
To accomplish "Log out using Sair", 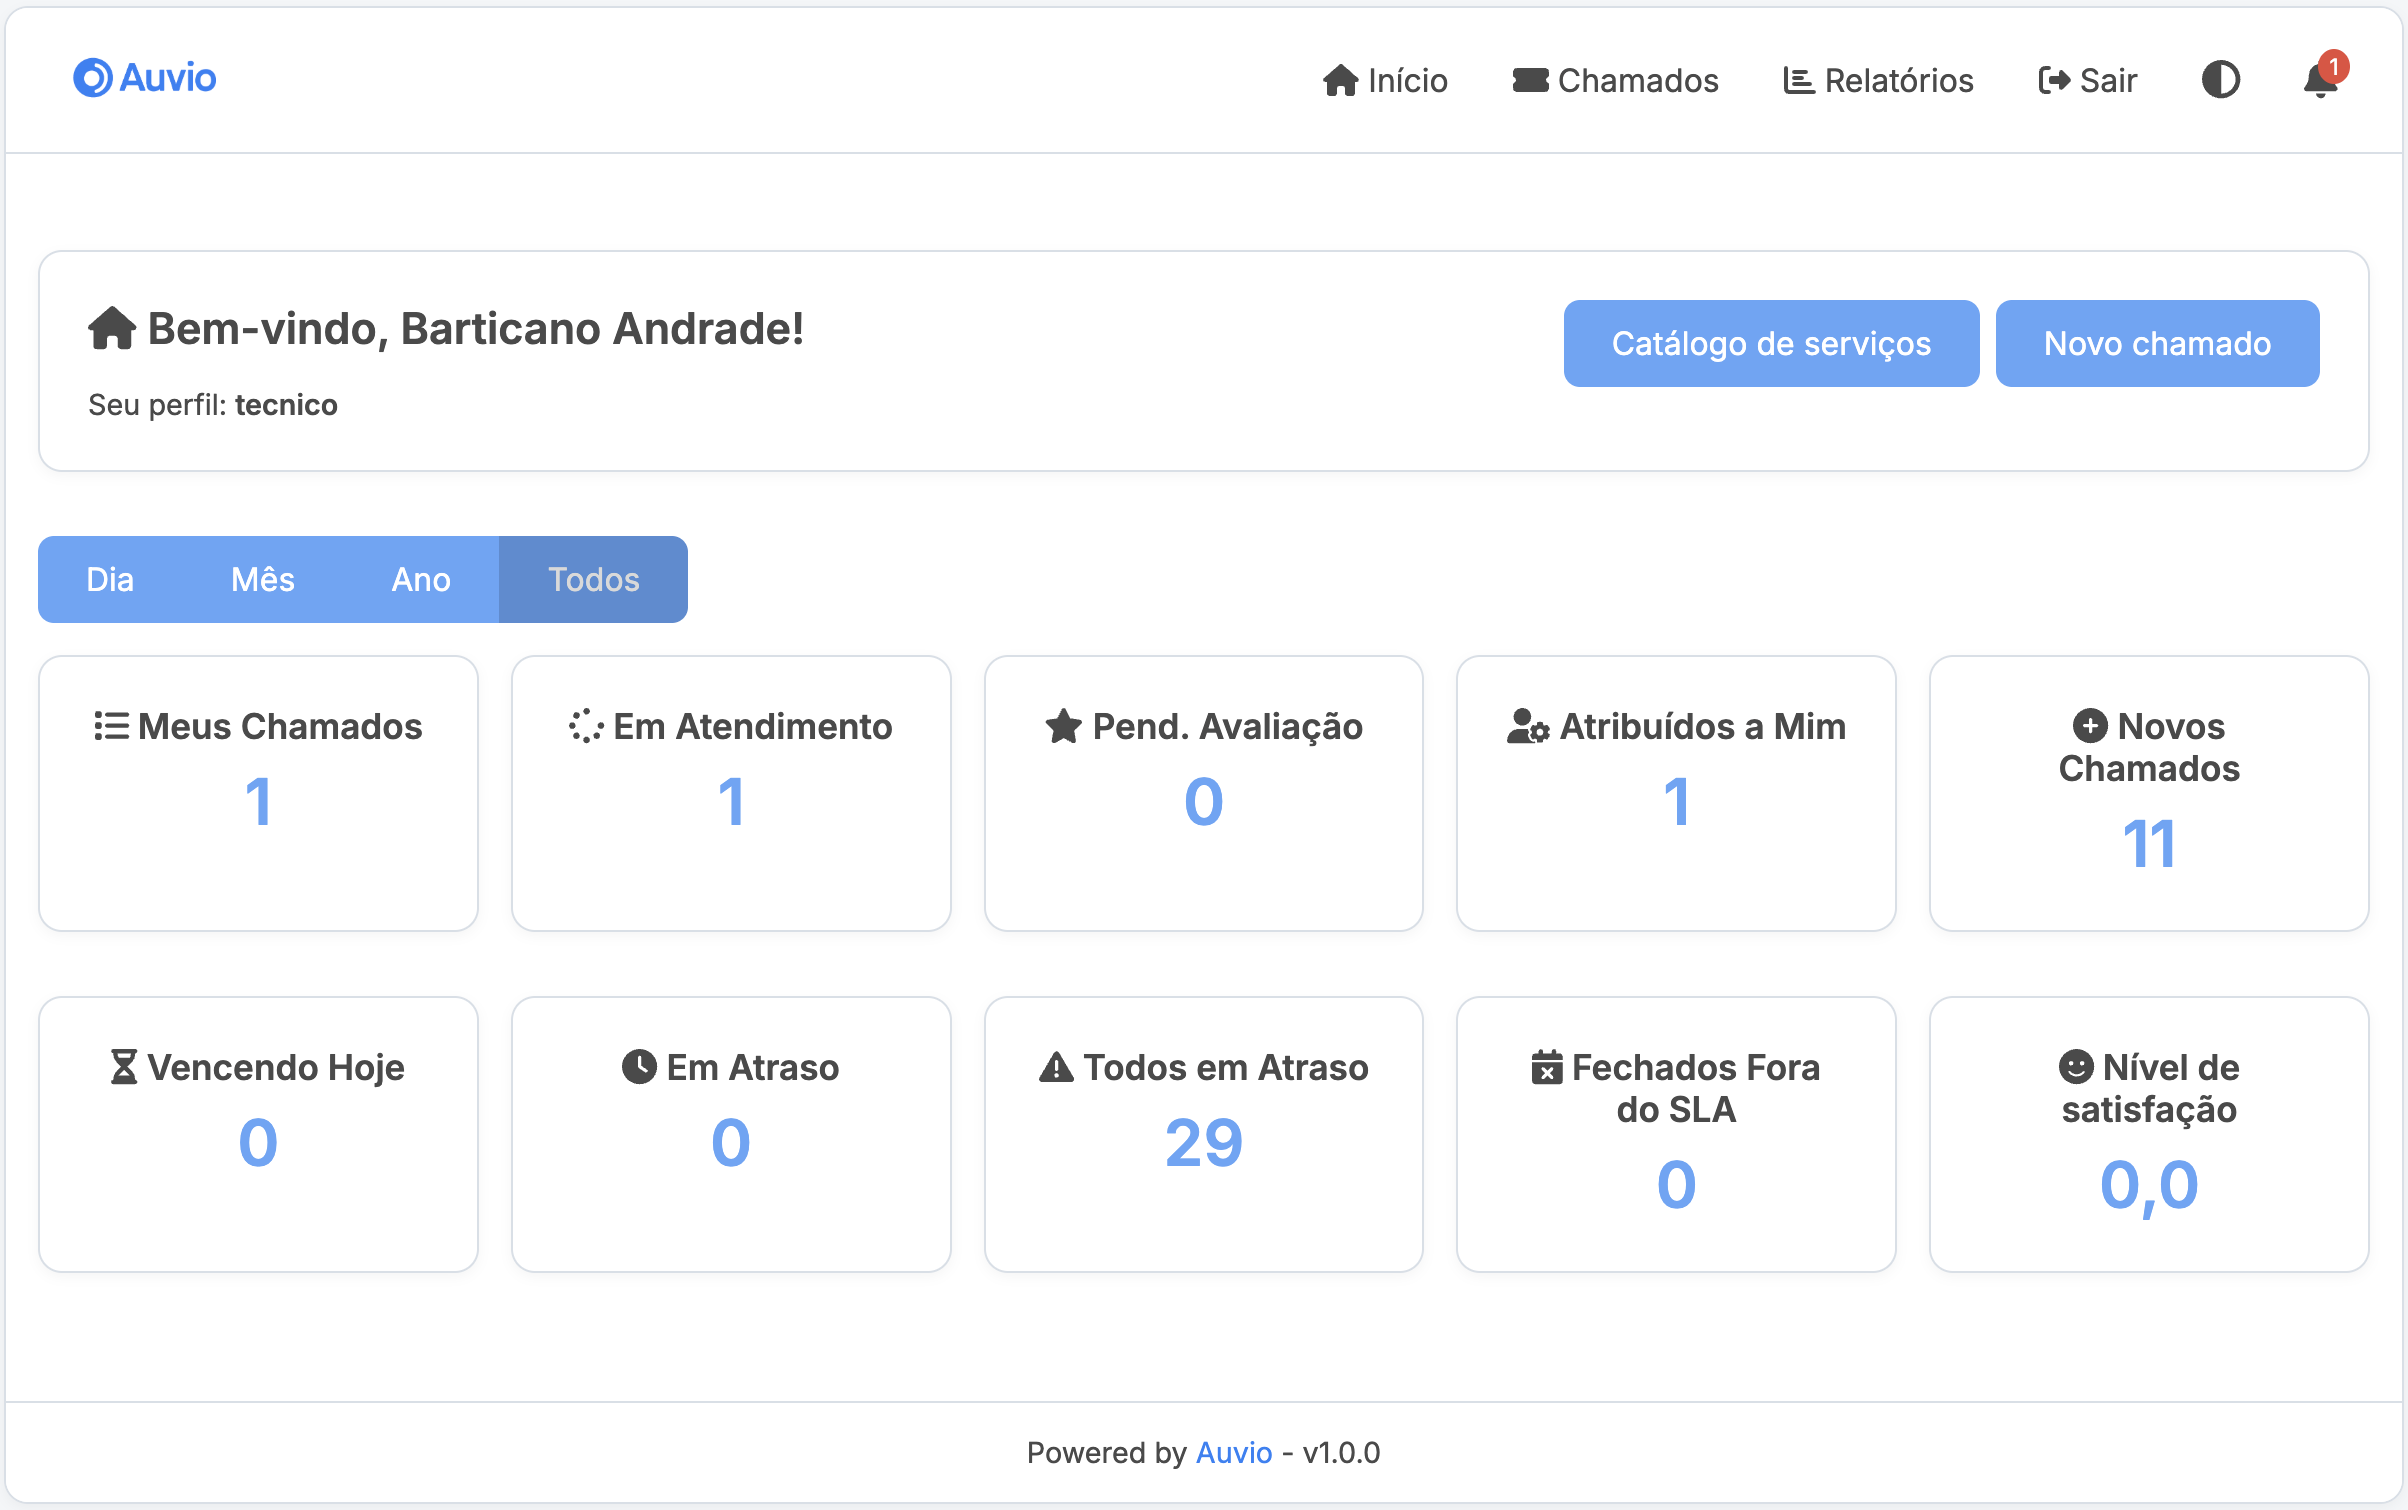I will point(2087,80).
